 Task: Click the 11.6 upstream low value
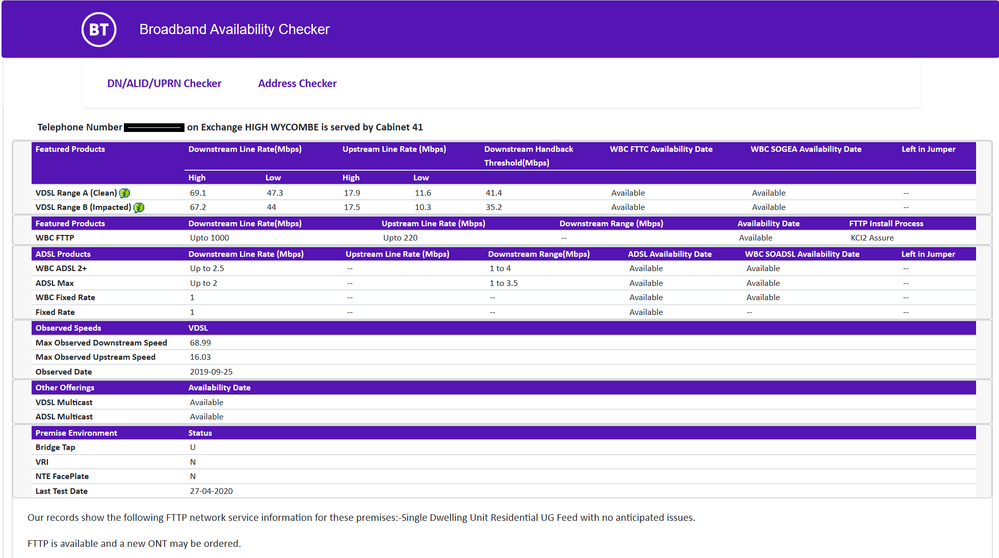point(422,193)
